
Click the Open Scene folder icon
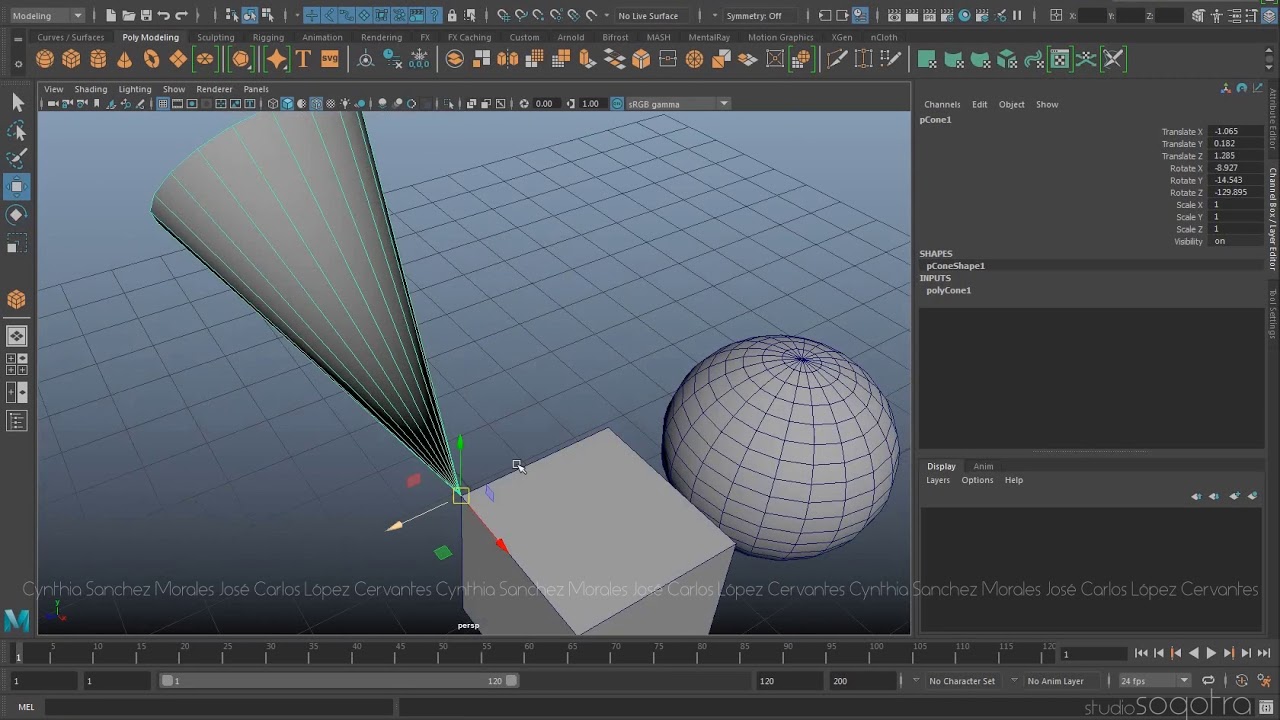coord(128,15)
